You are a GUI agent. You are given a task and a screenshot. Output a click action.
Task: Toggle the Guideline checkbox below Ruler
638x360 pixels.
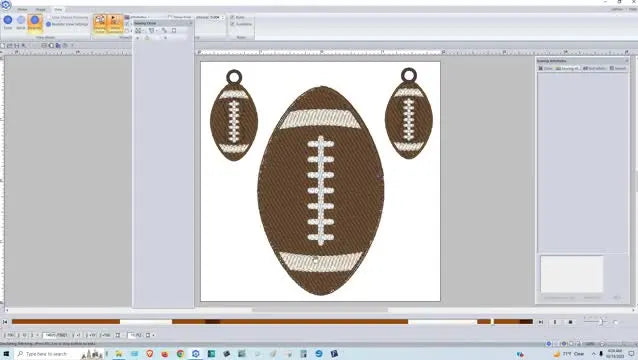[241, 24]
